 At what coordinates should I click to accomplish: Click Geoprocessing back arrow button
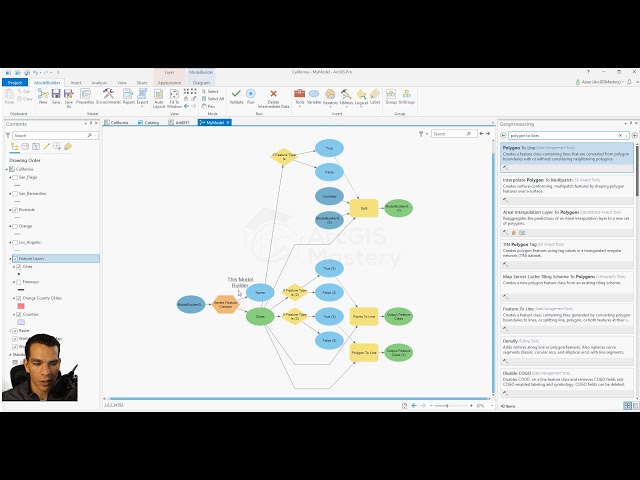click(503, 136)
